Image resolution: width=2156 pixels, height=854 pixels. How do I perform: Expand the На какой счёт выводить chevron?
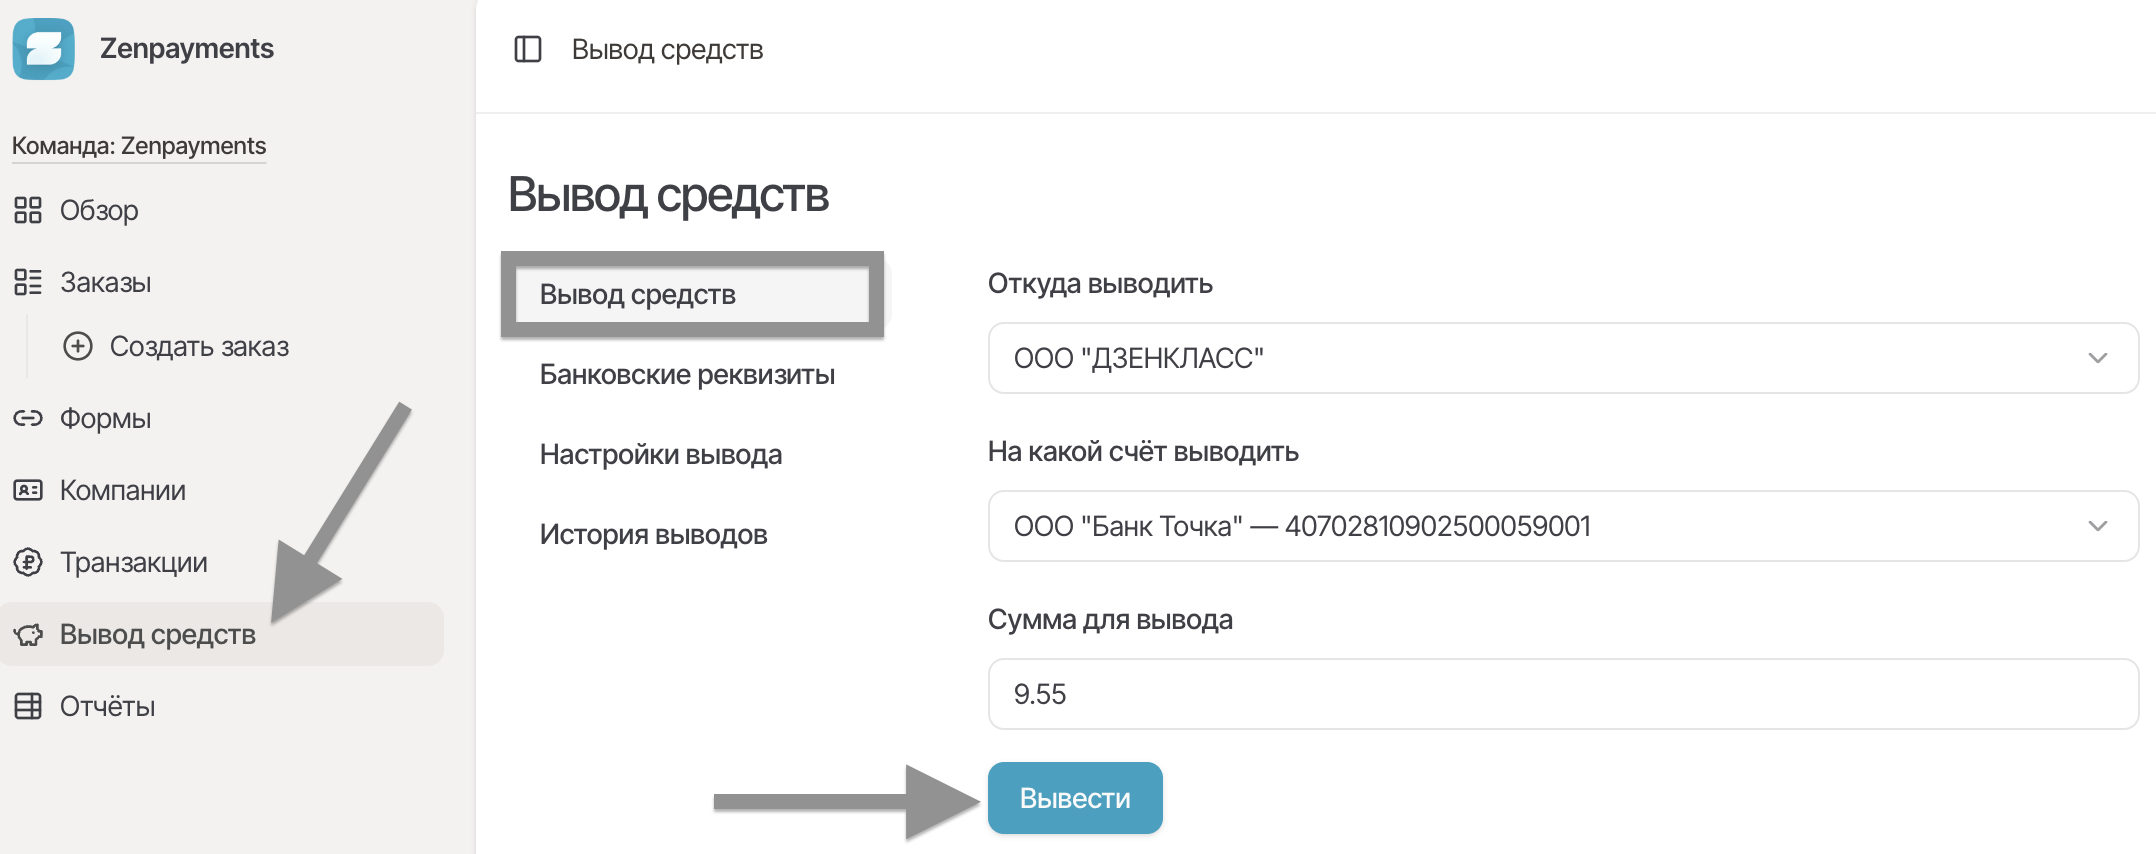(x=2098, y=526)
